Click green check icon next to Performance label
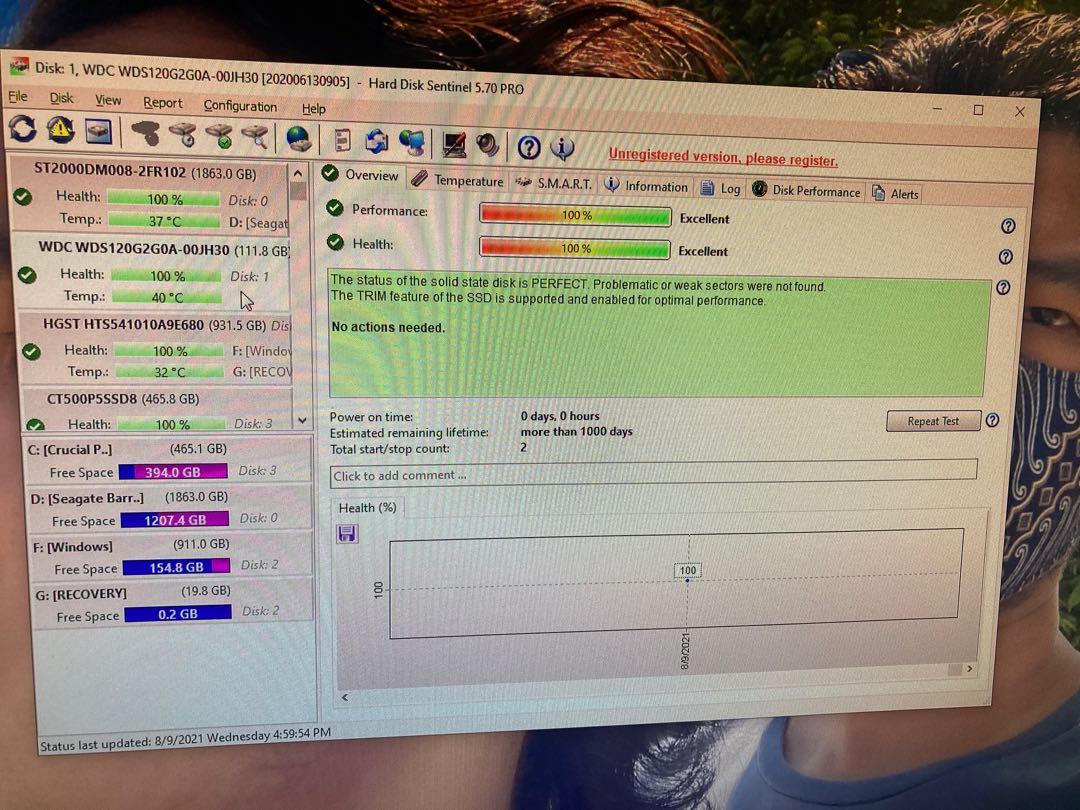This screenshot has width=1080, height=810. click(x=335, y=208)
